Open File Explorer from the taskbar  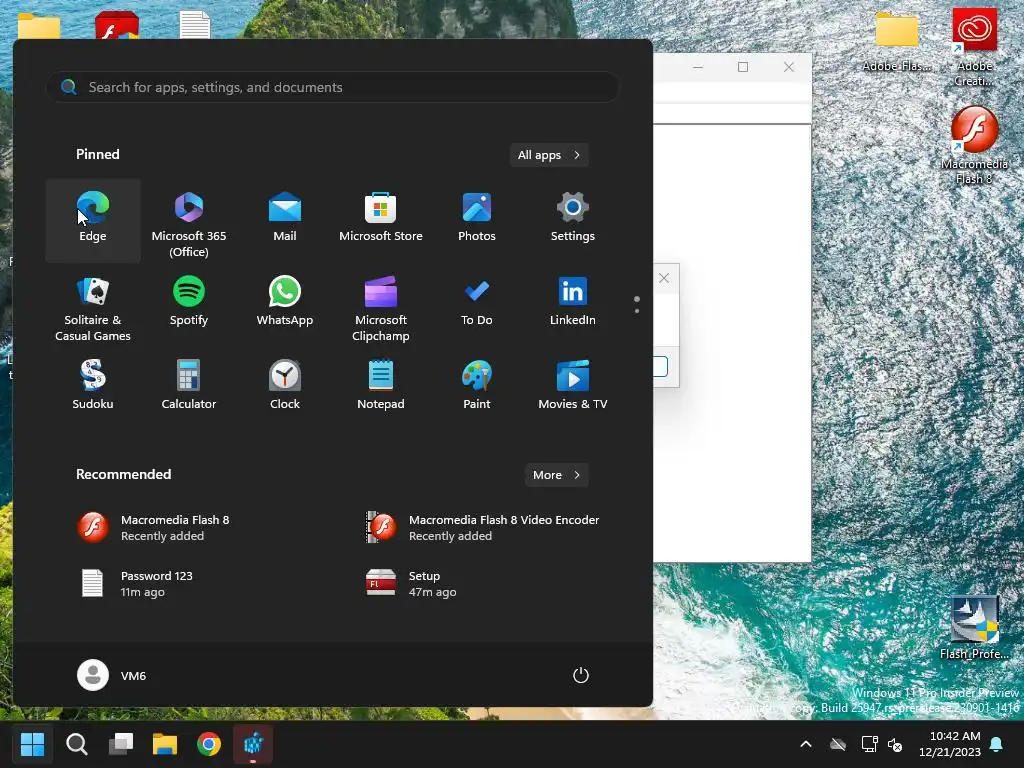point(165,744)
